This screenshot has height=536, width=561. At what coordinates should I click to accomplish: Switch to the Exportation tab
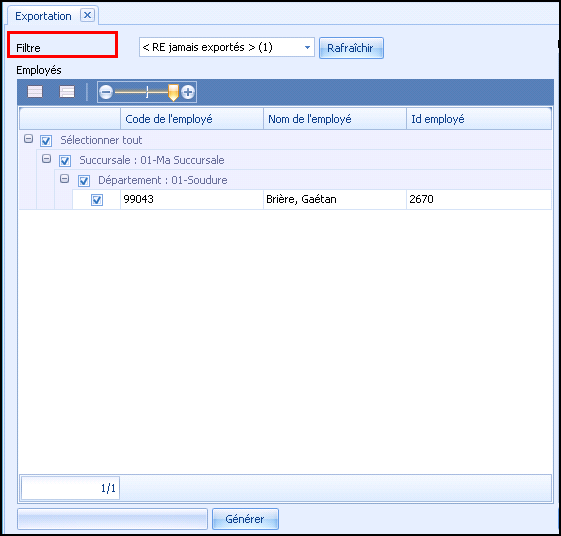[x=43, y=16]
